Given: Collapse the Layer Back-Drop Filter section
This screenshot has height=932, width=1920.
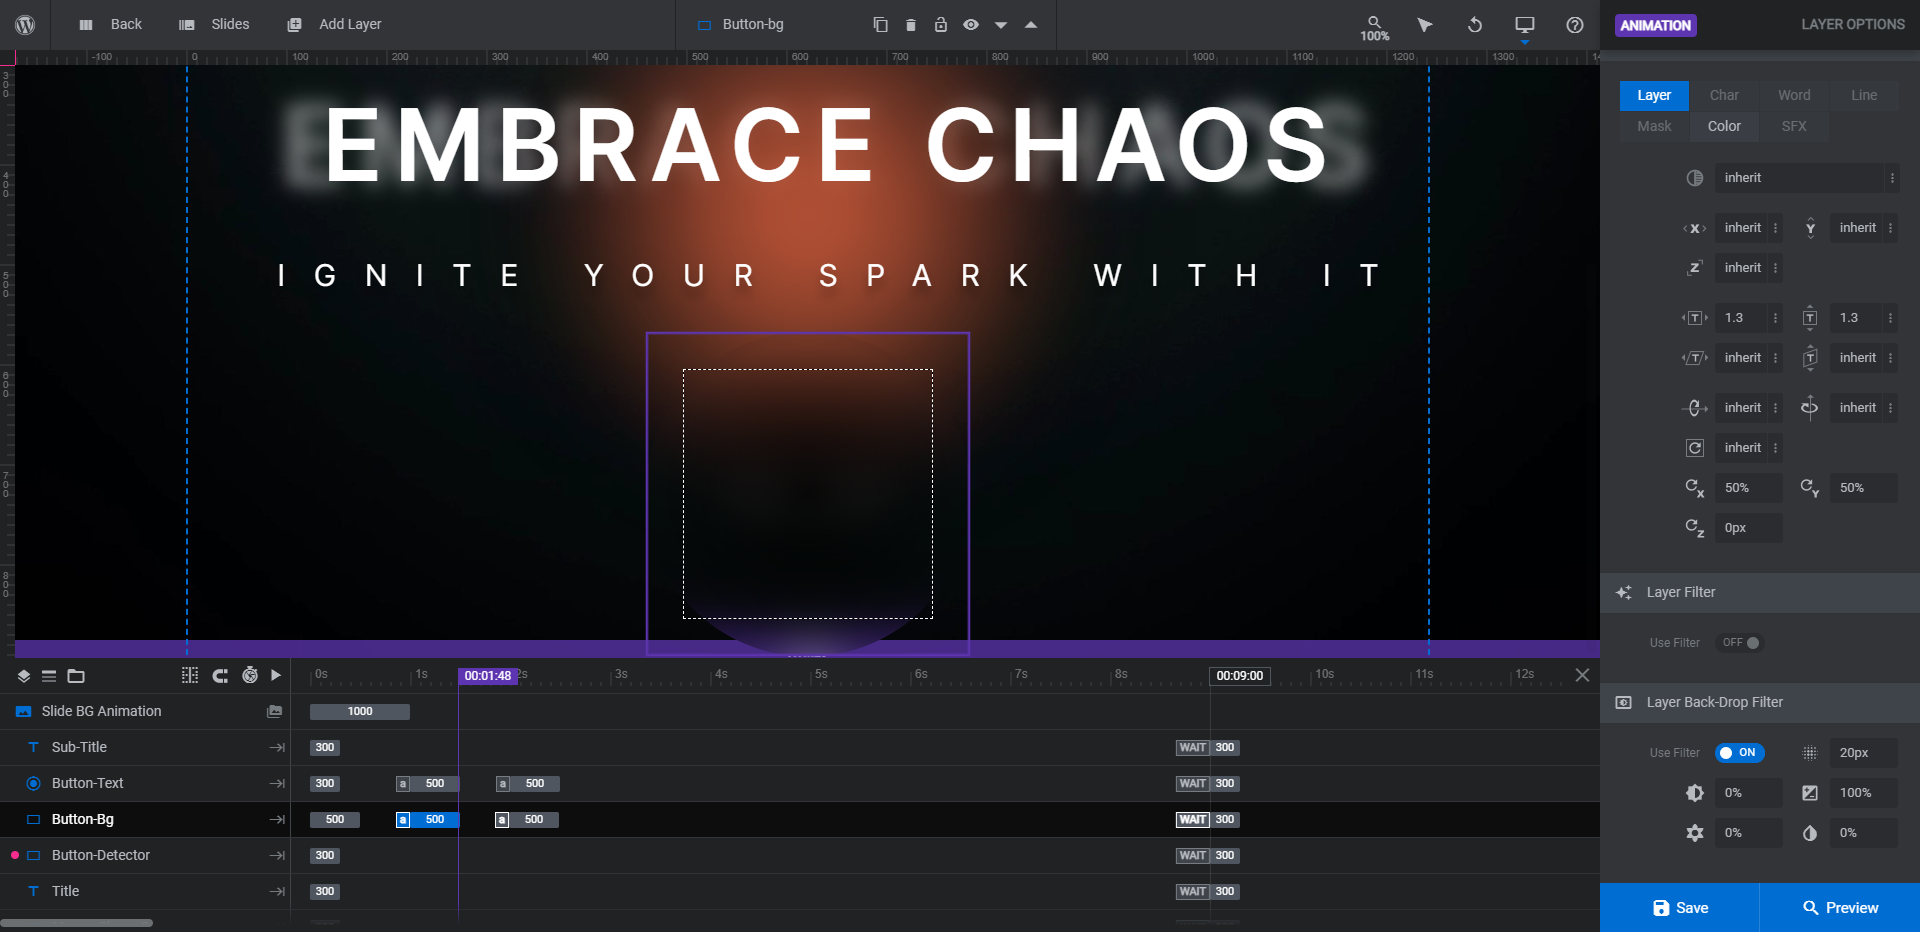Looking at the screenshot, I should pyautogui.click(x=1760, y=702).
